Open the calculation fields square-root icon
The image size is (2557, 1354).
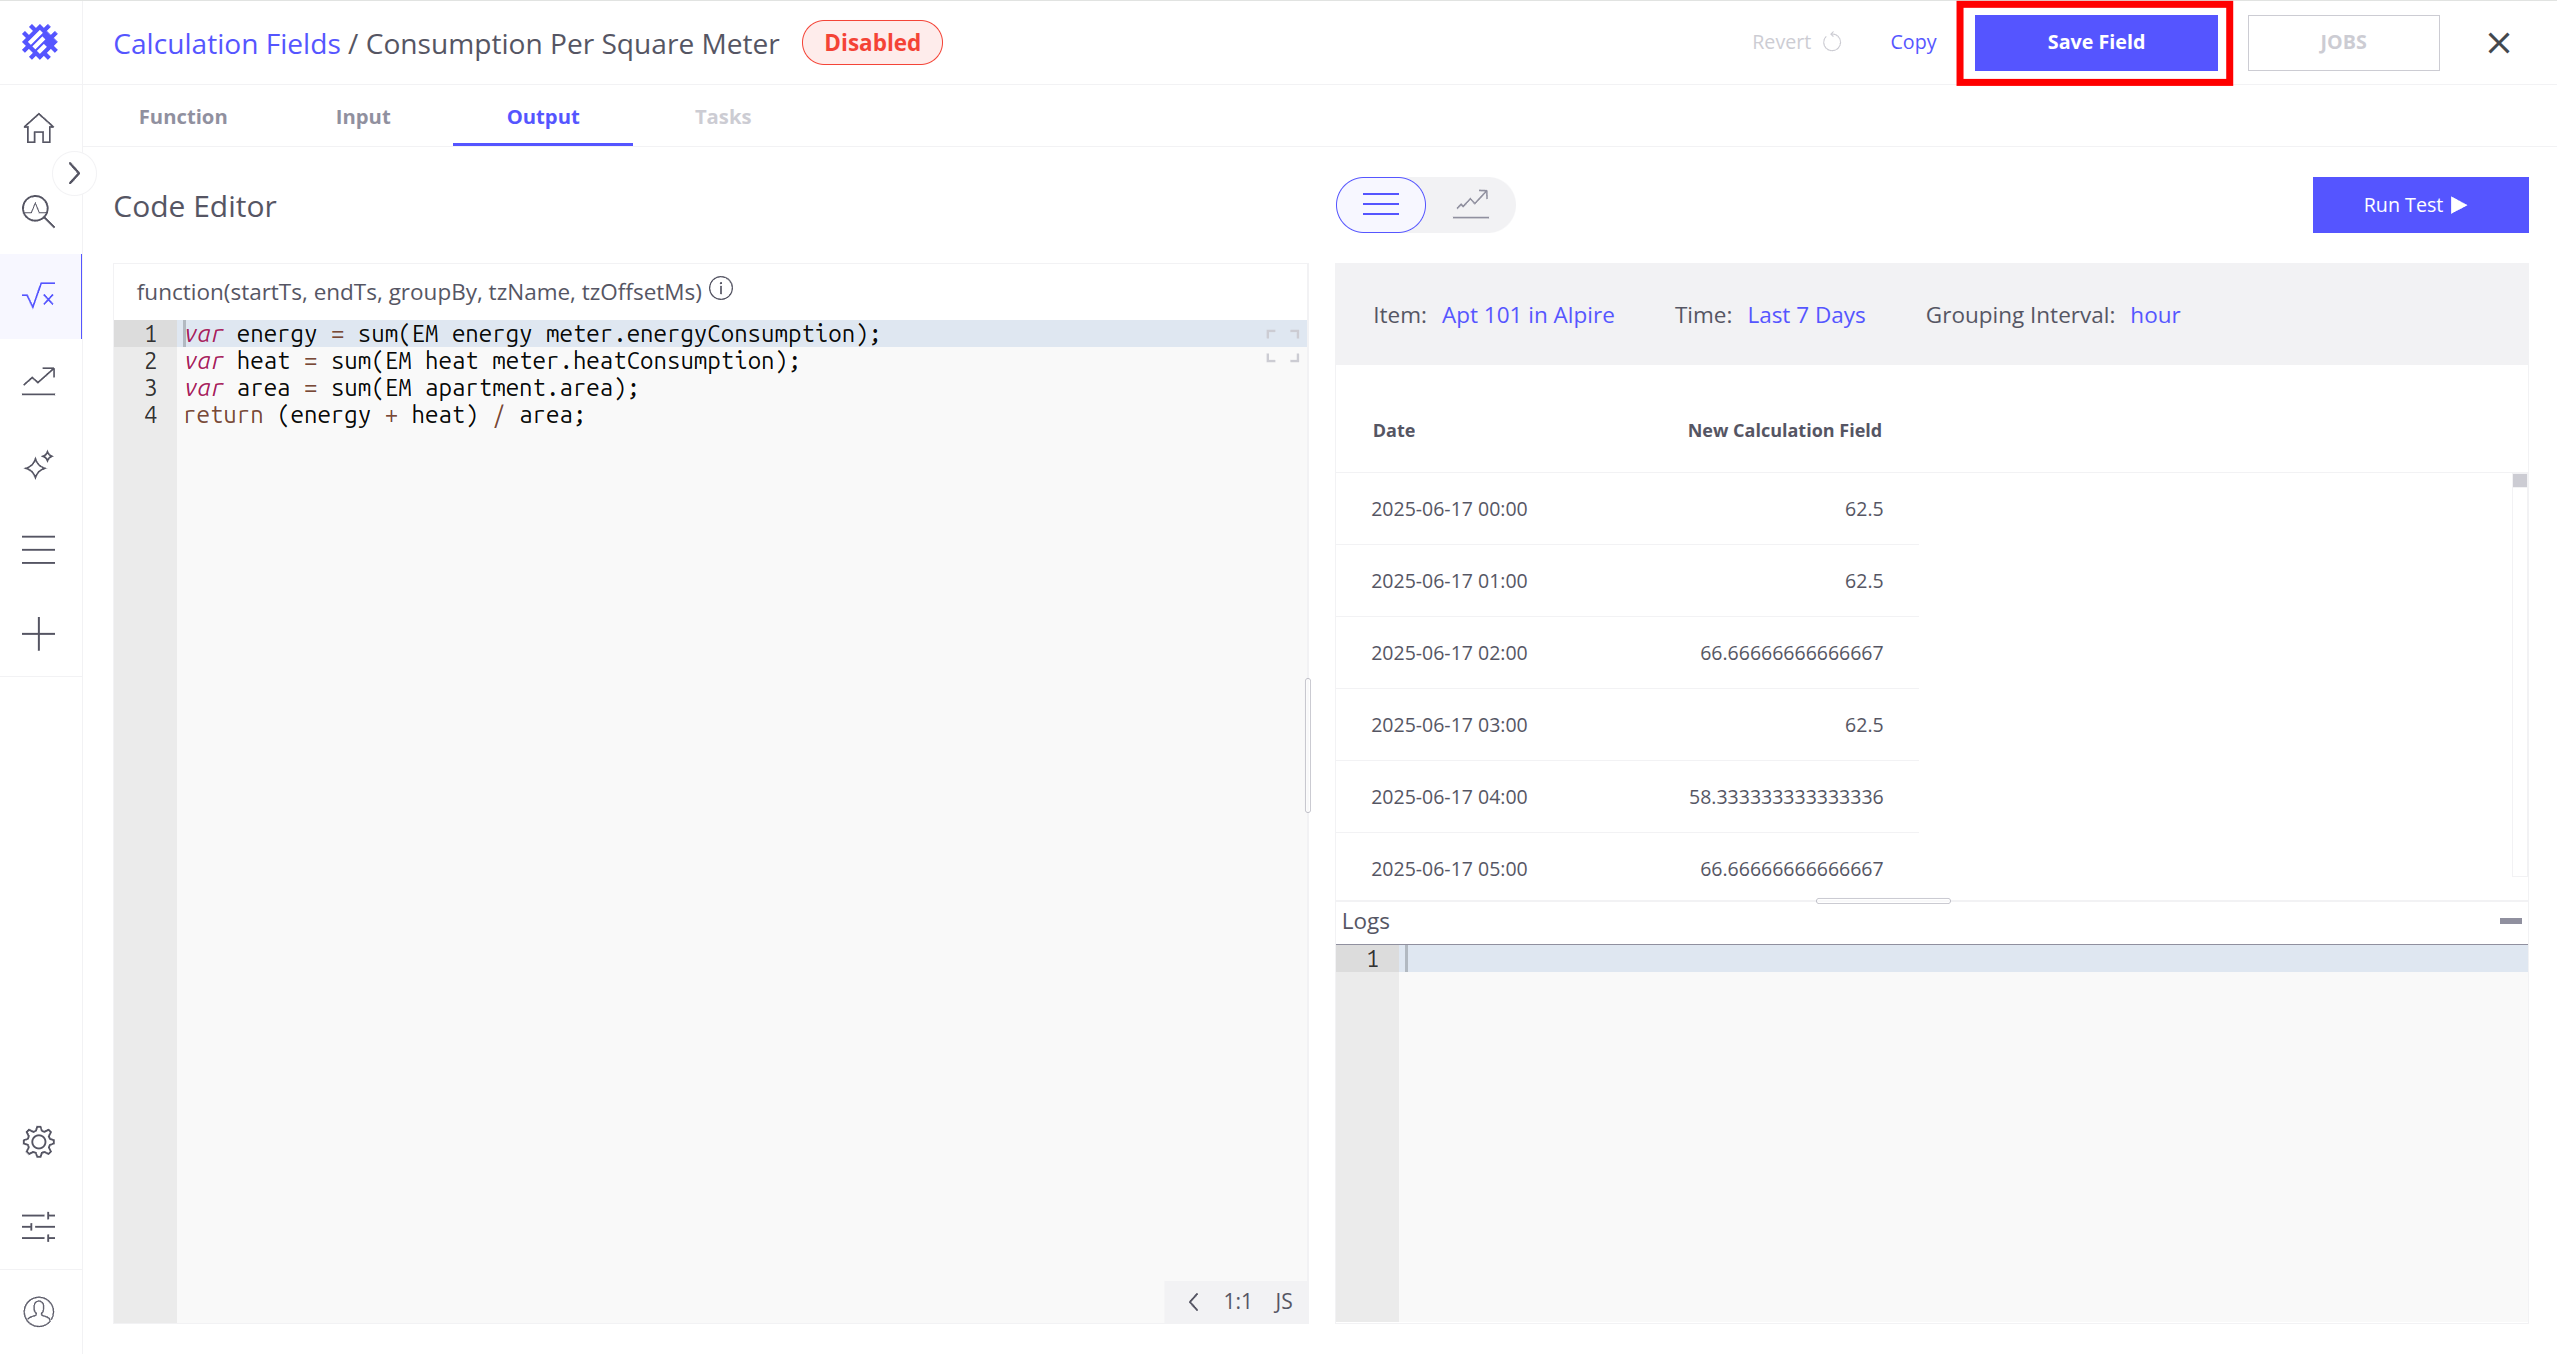tap(39, 296)
